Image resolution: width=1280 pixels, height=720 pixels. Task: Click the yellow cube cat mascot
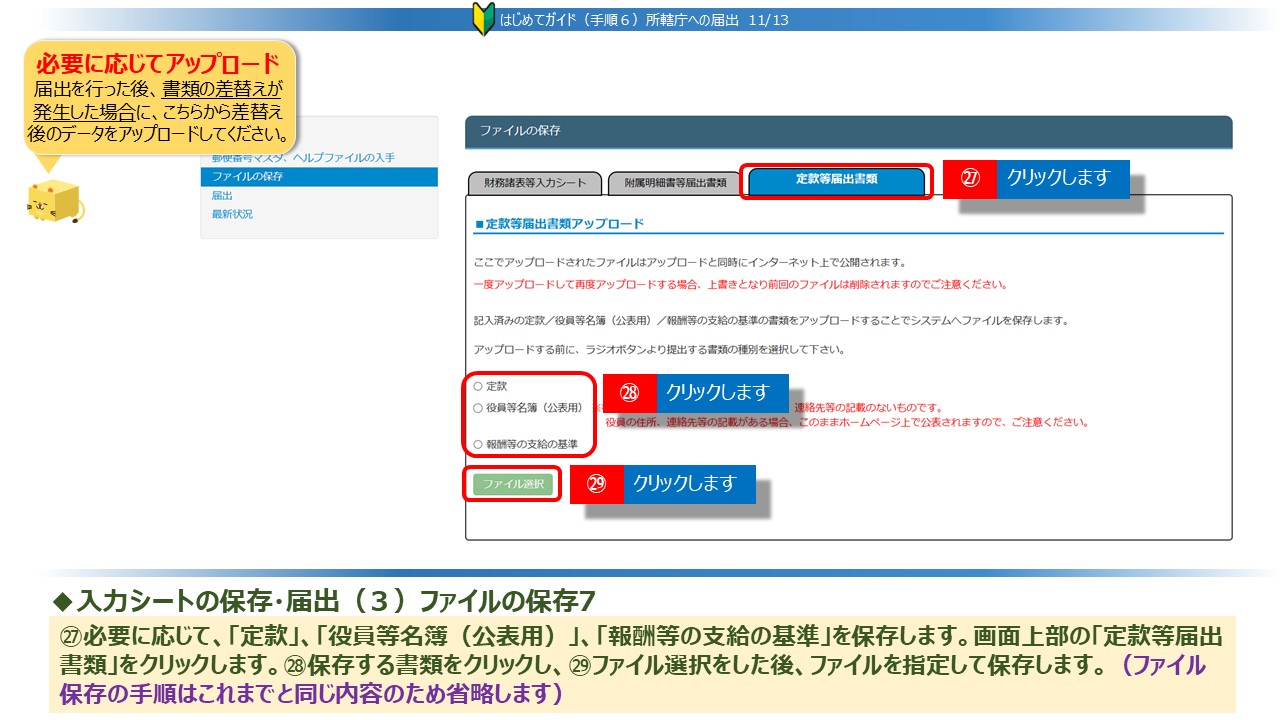[55, 201]
